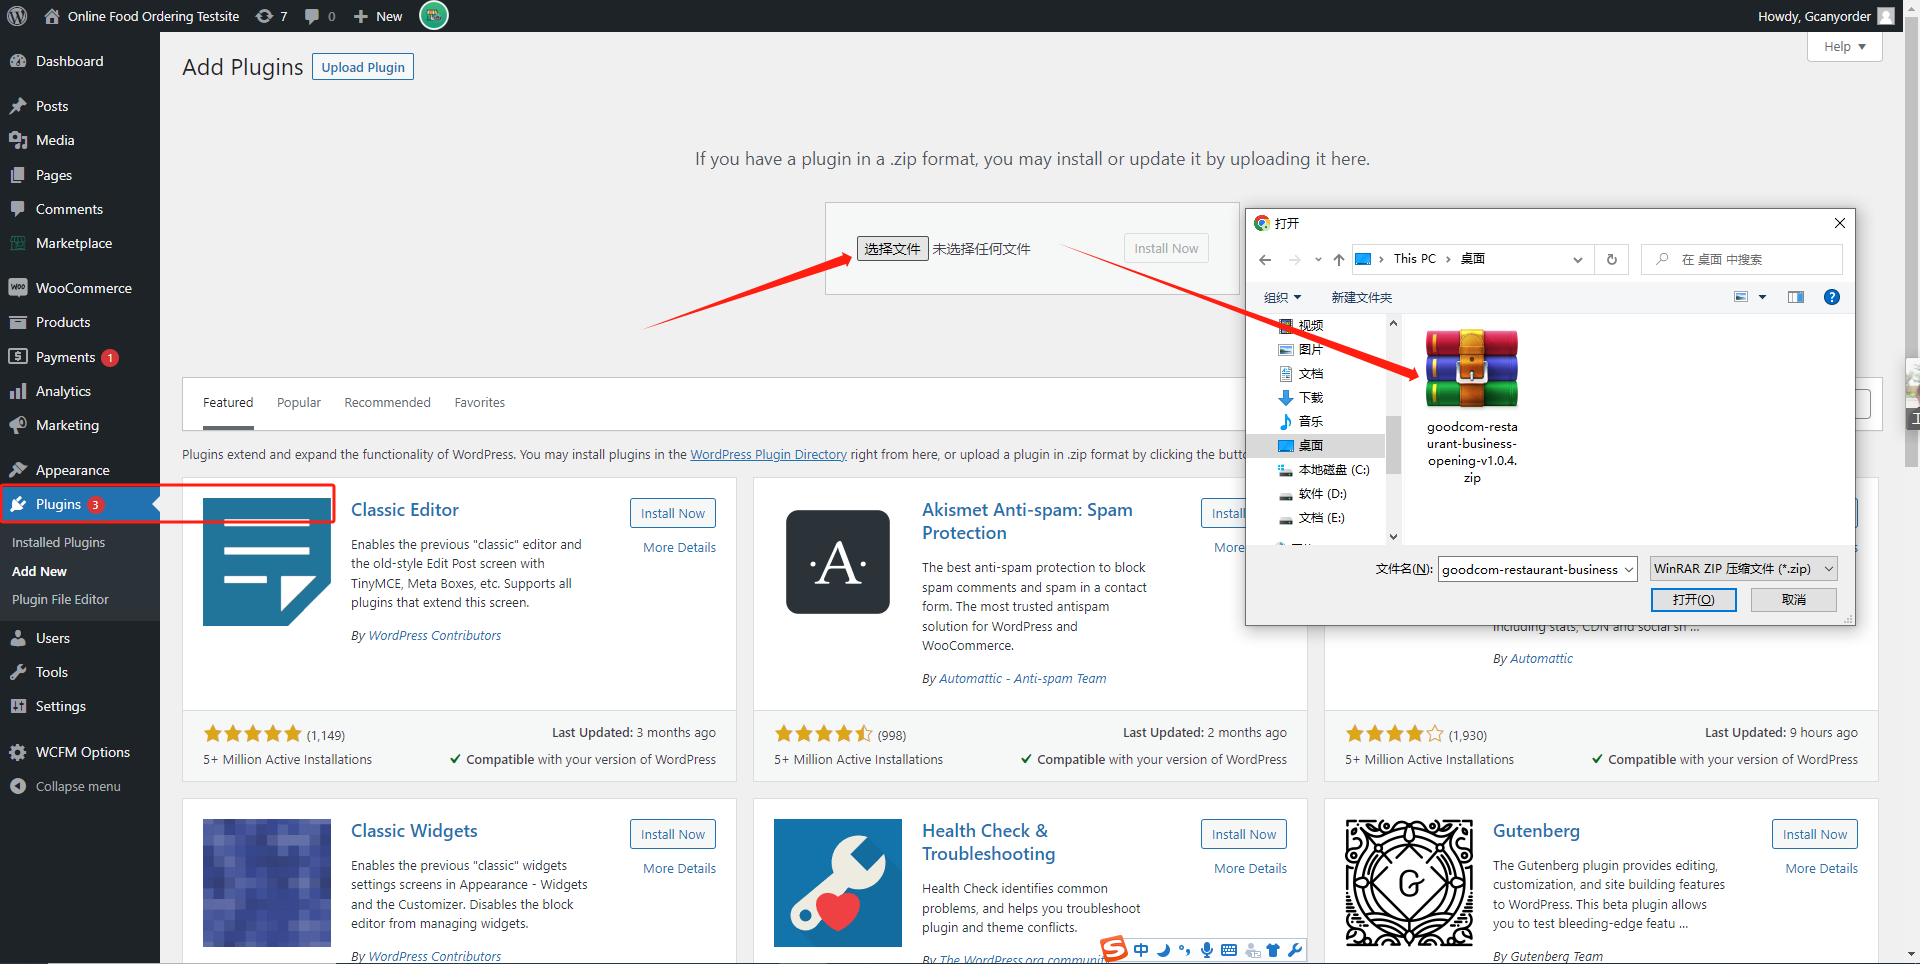Click 选择文件 choose file button
Screen dimensions: 1920x964
(x=892, y=249)
